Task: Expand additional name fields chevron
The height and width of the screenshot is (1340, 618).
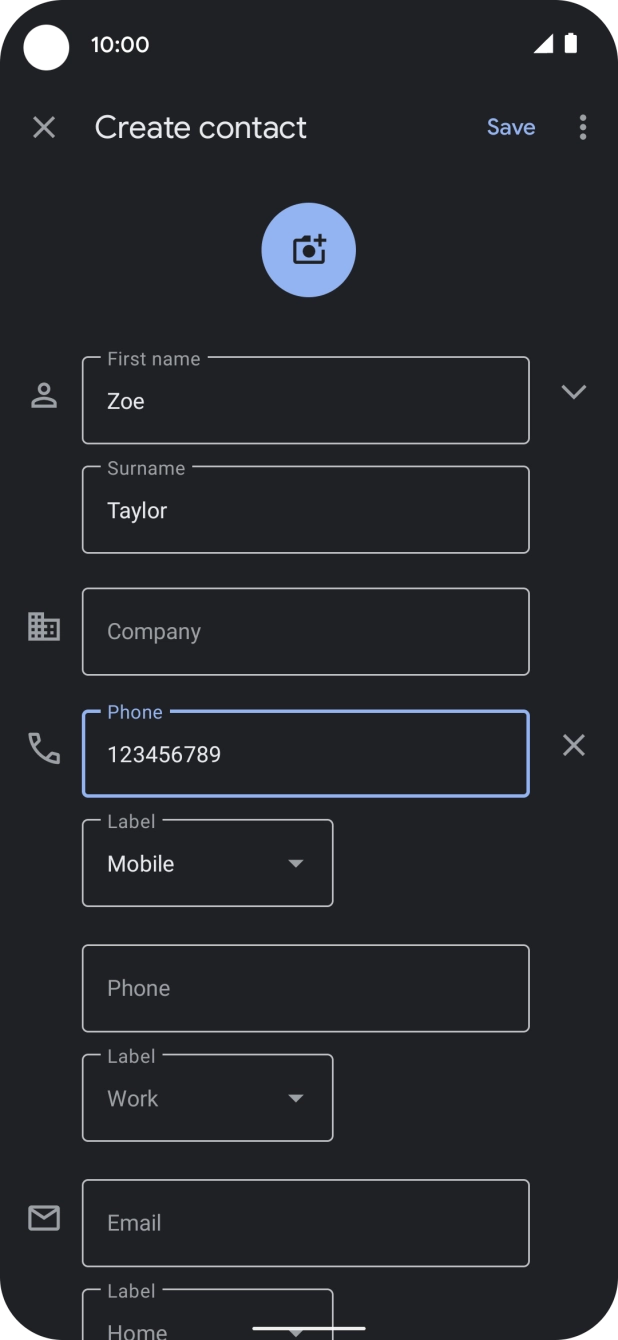Action: point(573,392)
